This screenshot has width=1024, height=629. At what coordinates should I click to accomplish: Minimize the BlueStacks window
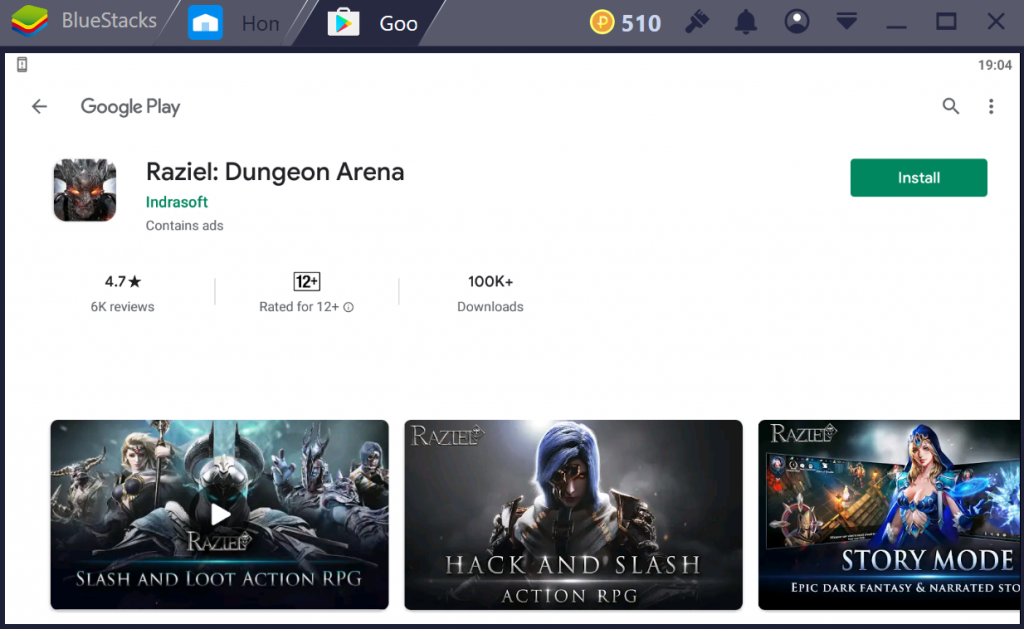897,22
